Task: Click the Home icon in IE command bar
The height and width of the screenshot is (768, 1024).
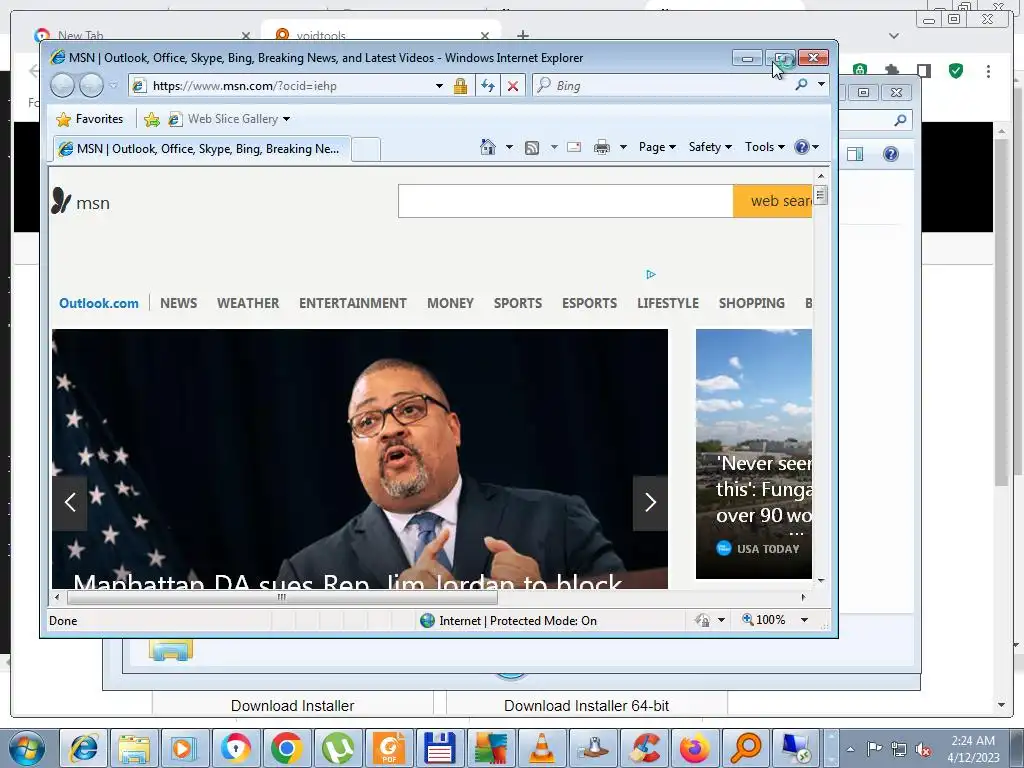Action: click(x=488, y=147)
